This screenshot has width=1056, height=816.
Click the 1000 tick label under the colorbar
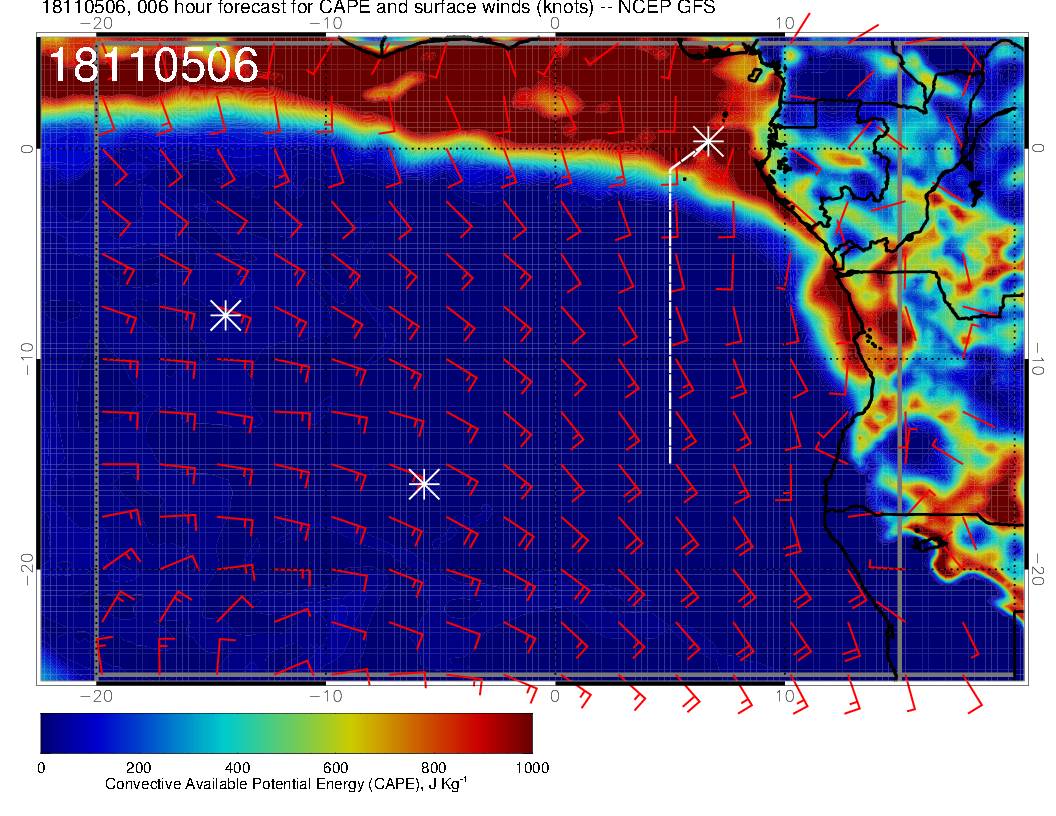pyautogui.click(x=531, y=767)
